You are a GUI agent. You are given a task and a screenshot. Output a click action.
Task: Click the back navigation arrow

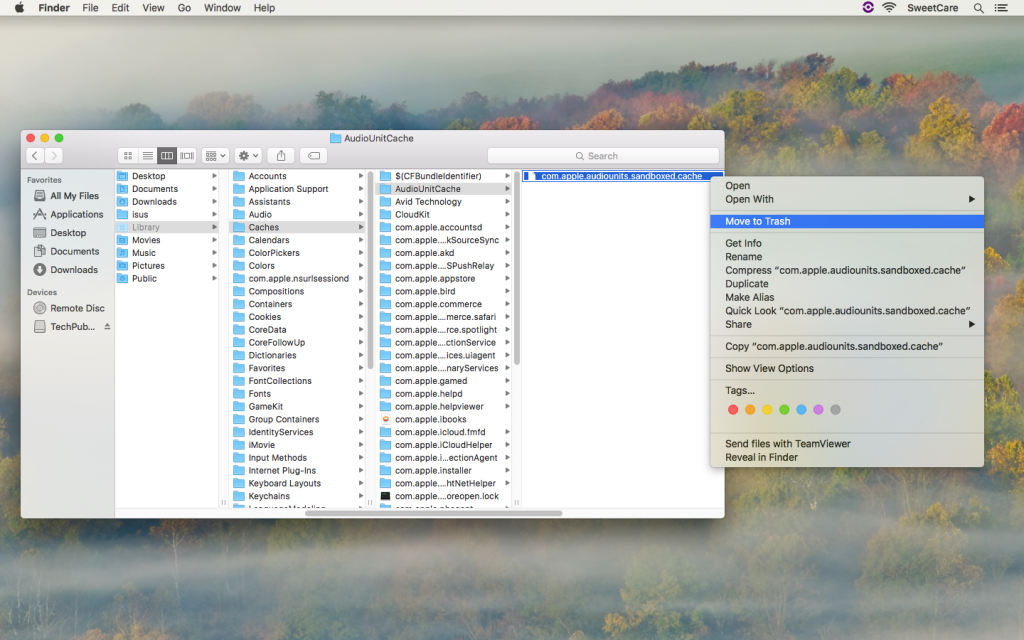coord(35,155)
